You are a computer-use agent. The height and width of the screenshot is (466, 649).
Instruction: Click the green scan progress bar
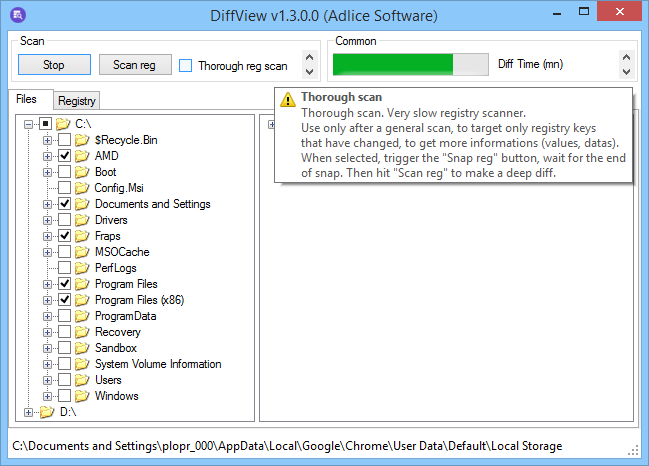click(411, 65)
